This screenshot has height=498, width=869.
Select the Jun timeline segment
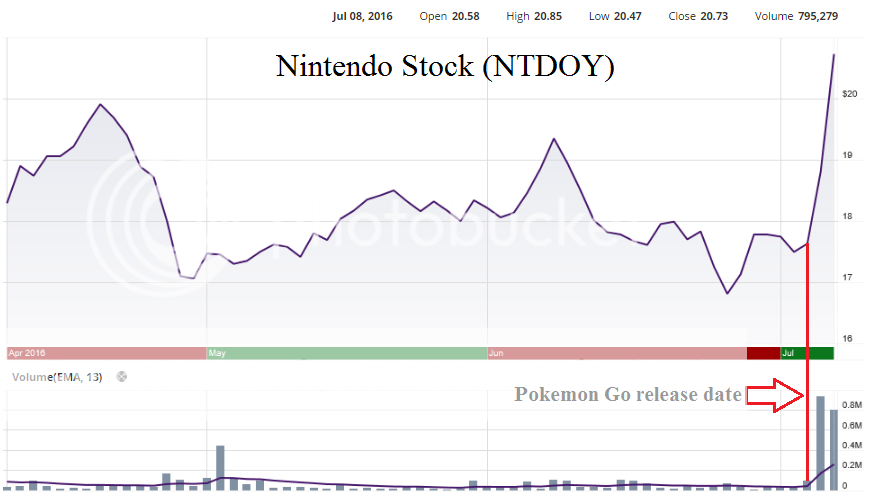coord(616,353)
